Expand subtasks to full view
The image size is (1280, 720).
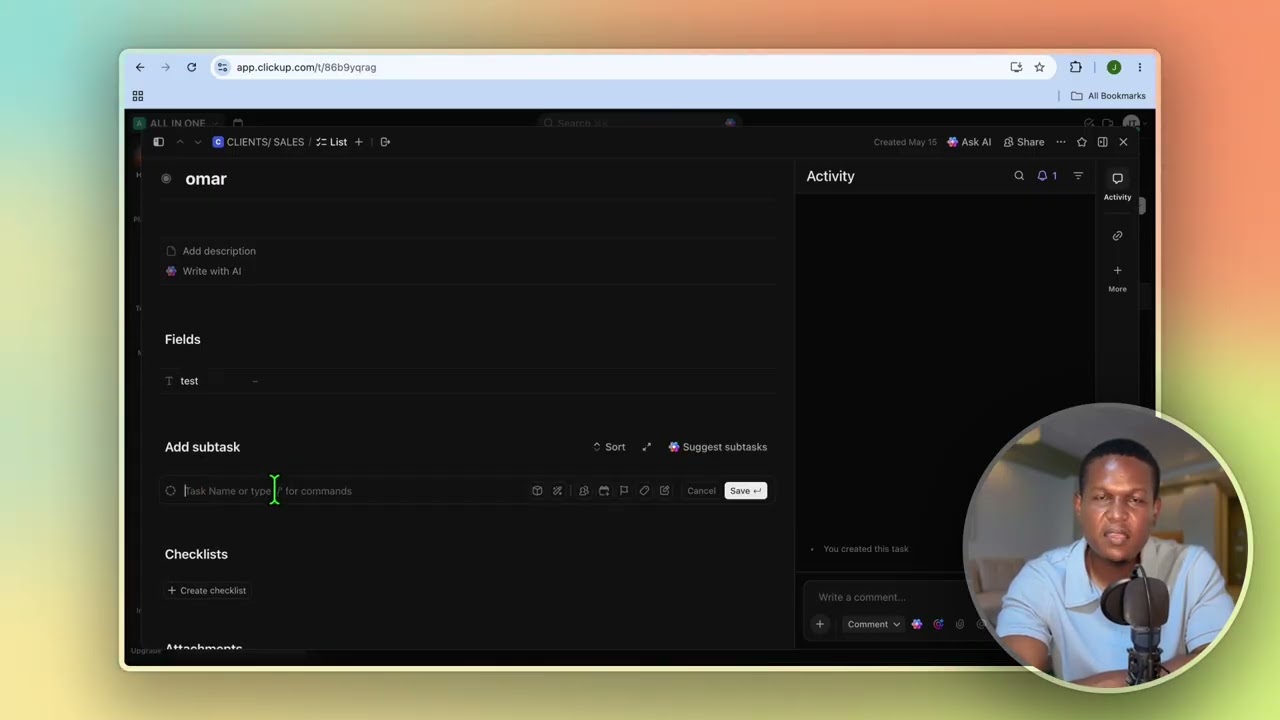pos(646,447)
